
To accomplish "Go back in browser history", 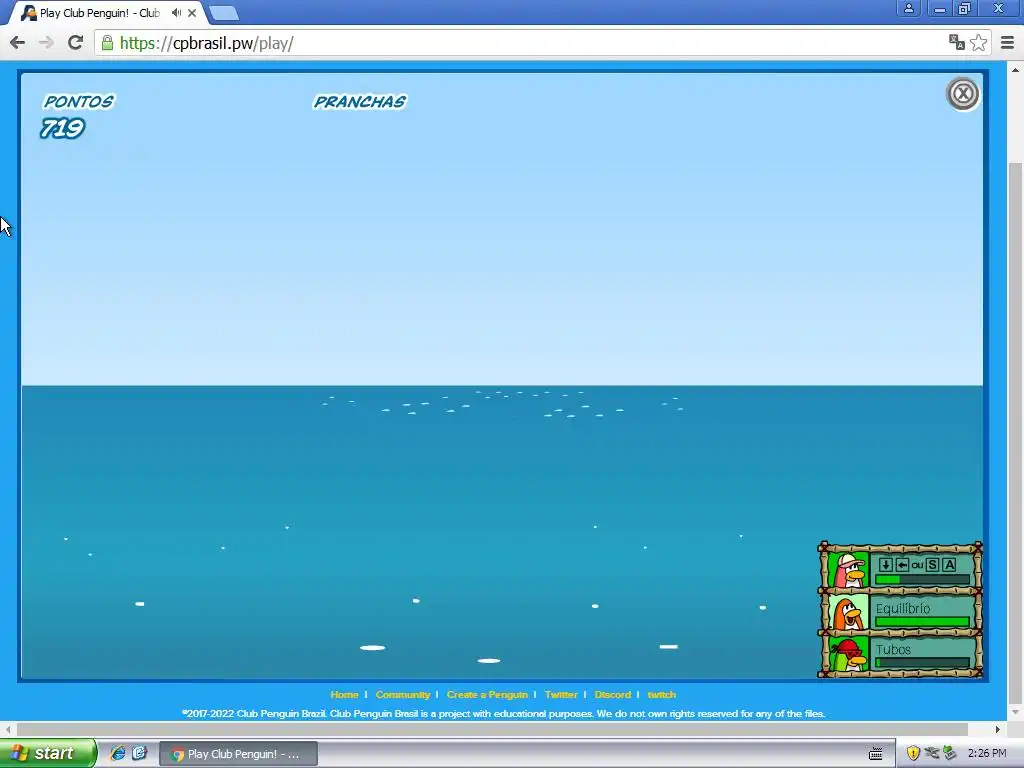I will [x=18, y=43].
